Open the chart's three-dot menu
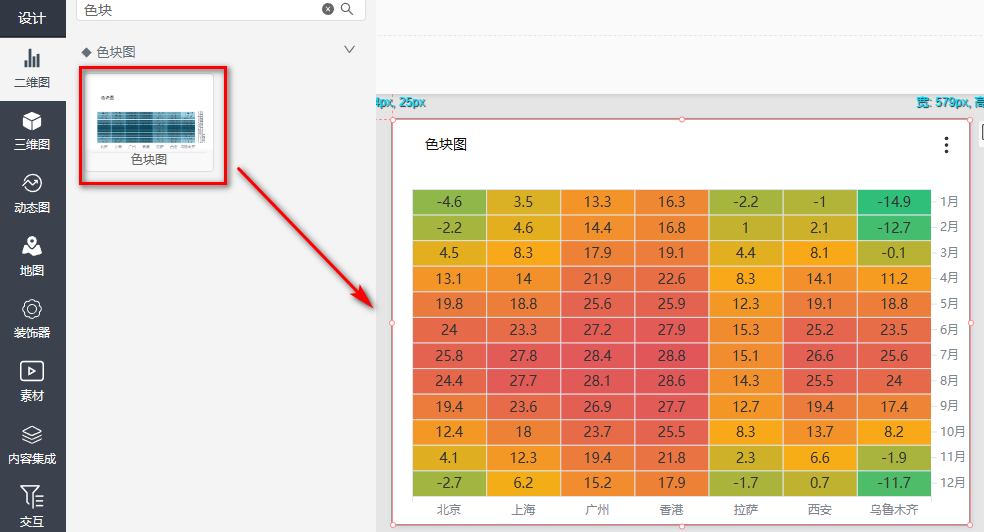 click(946, 145)
